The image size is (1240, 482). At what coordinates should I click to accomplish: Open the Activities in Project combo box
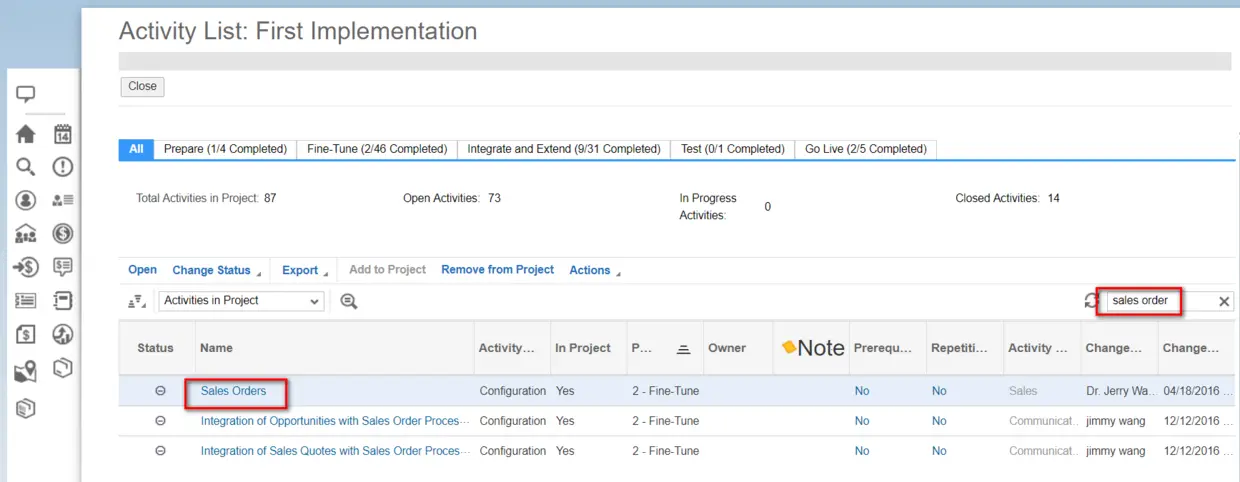(241, 301)
